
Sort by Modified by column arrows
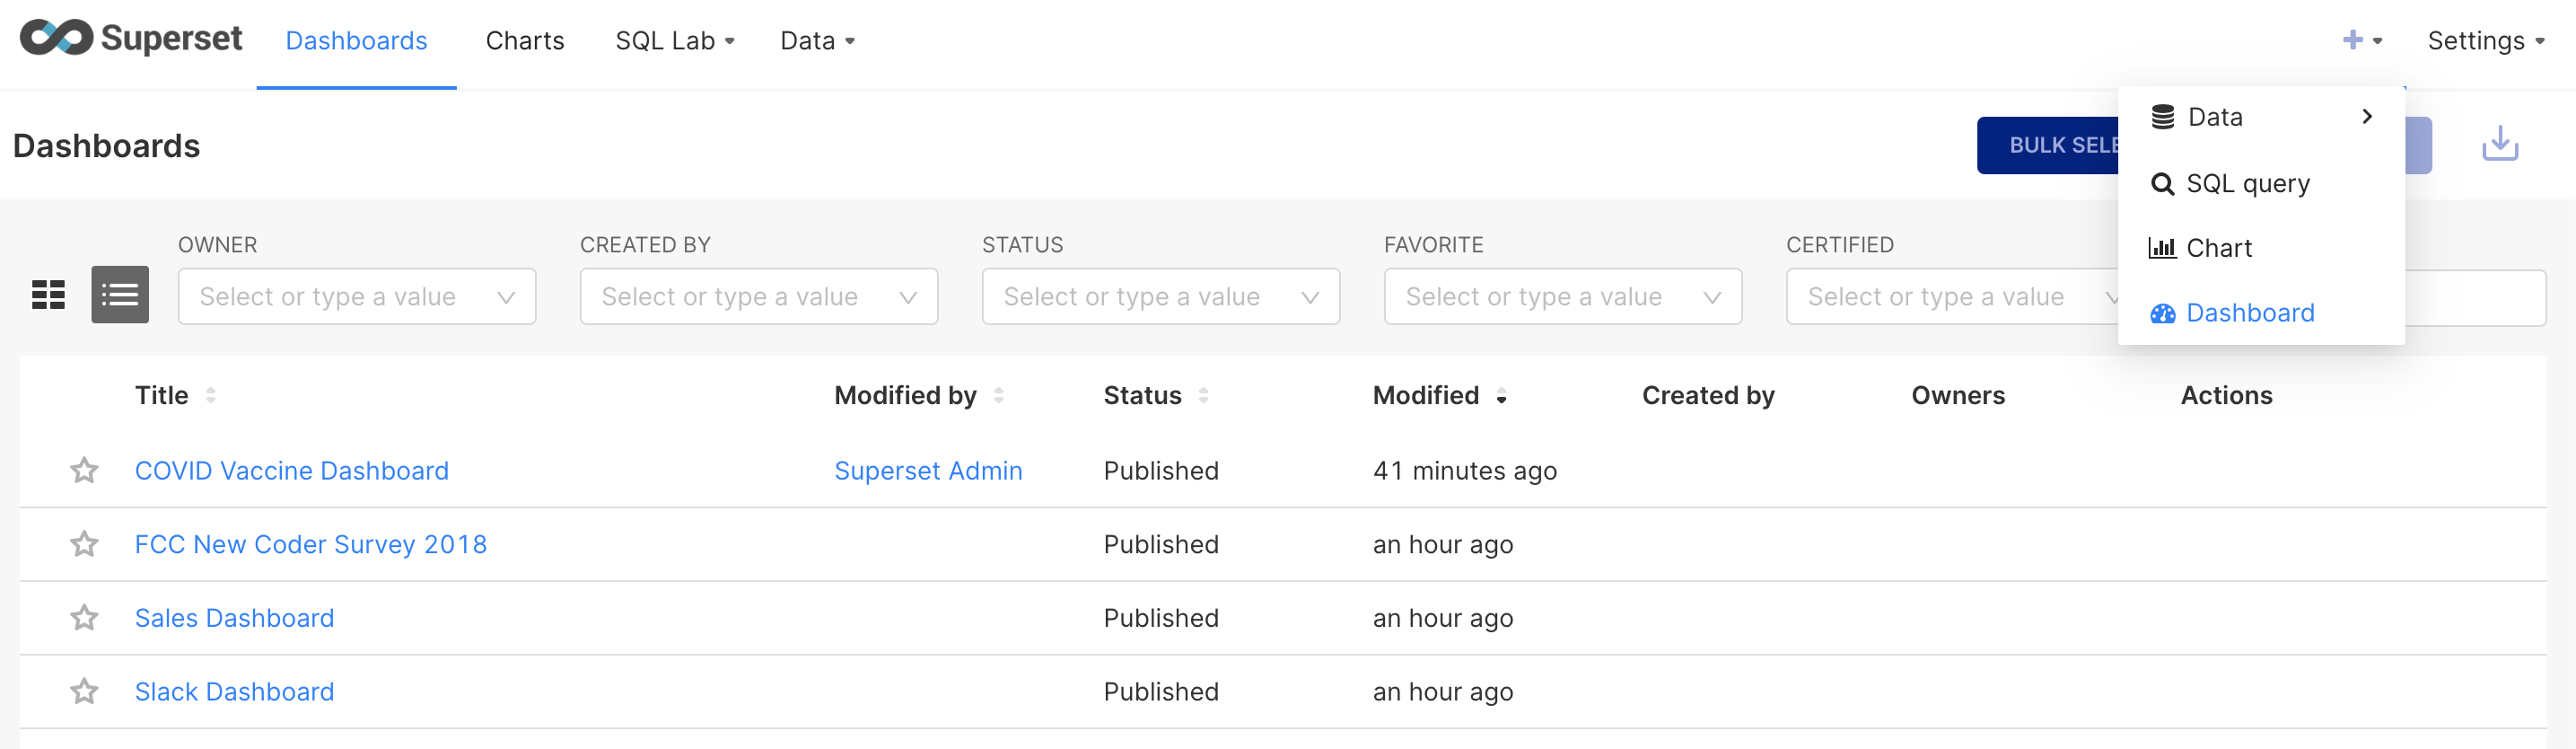point(998,396)
